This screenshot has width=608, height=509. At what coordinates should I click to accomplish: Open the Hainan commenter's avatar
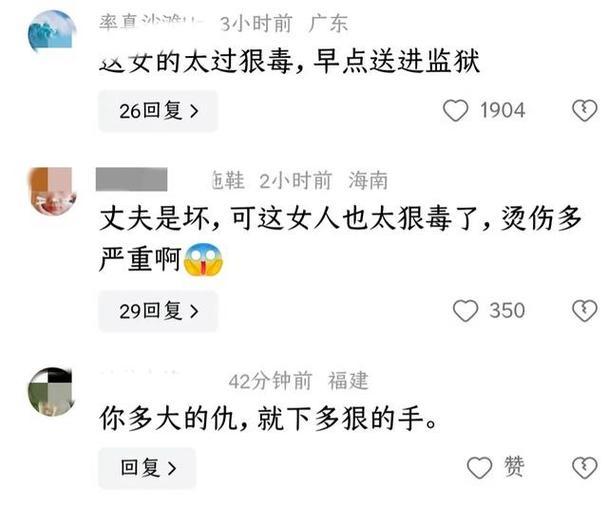52,191
